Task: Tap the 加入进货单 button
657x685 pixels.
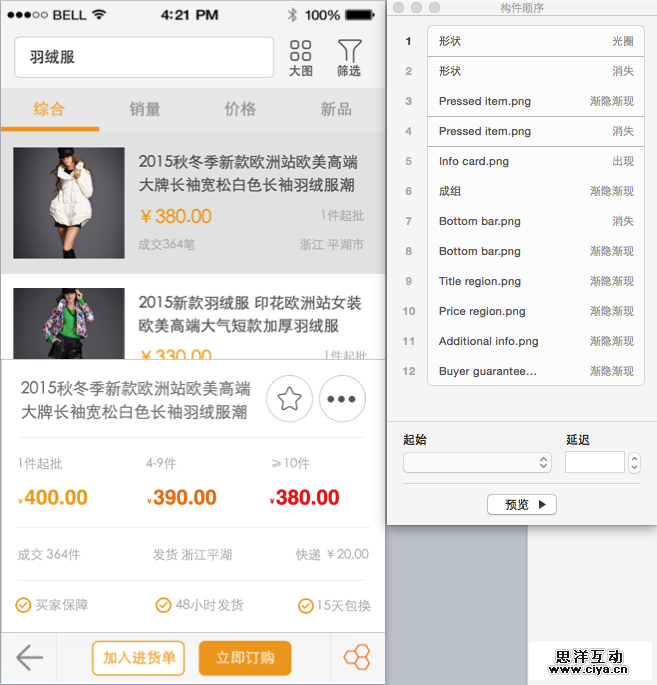Action: point(138,658)
